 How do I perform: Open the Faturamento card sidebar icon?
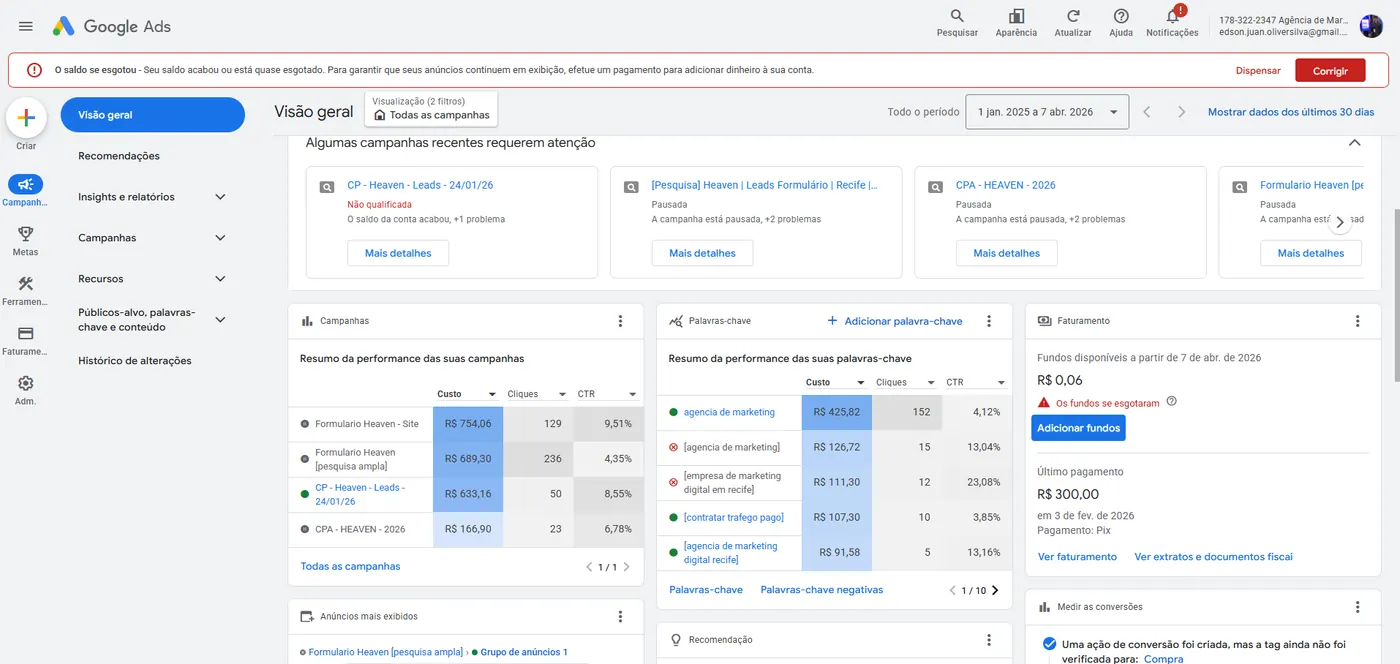26,333
